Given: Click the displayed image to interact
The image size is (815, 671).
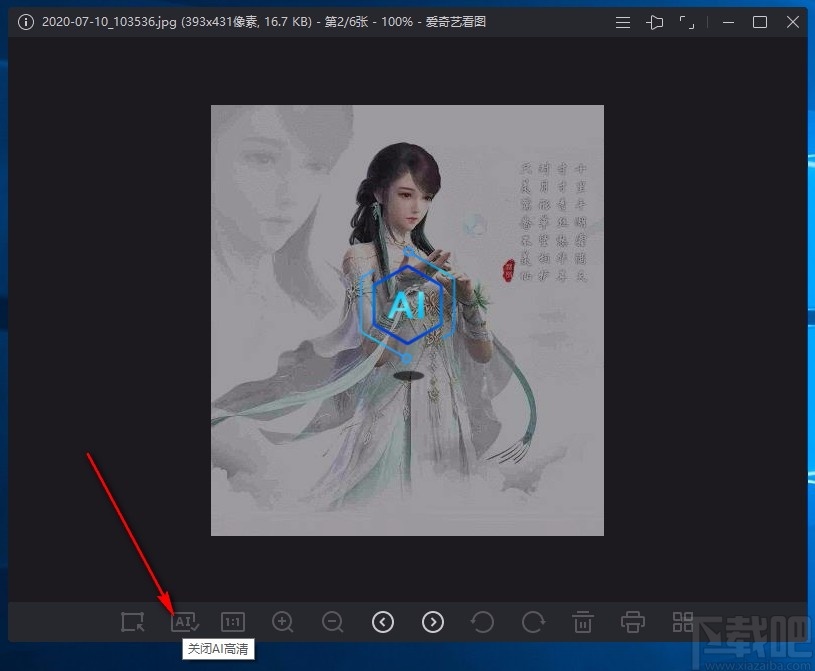Looking at the screenshot, I should (x=407, y=320).
